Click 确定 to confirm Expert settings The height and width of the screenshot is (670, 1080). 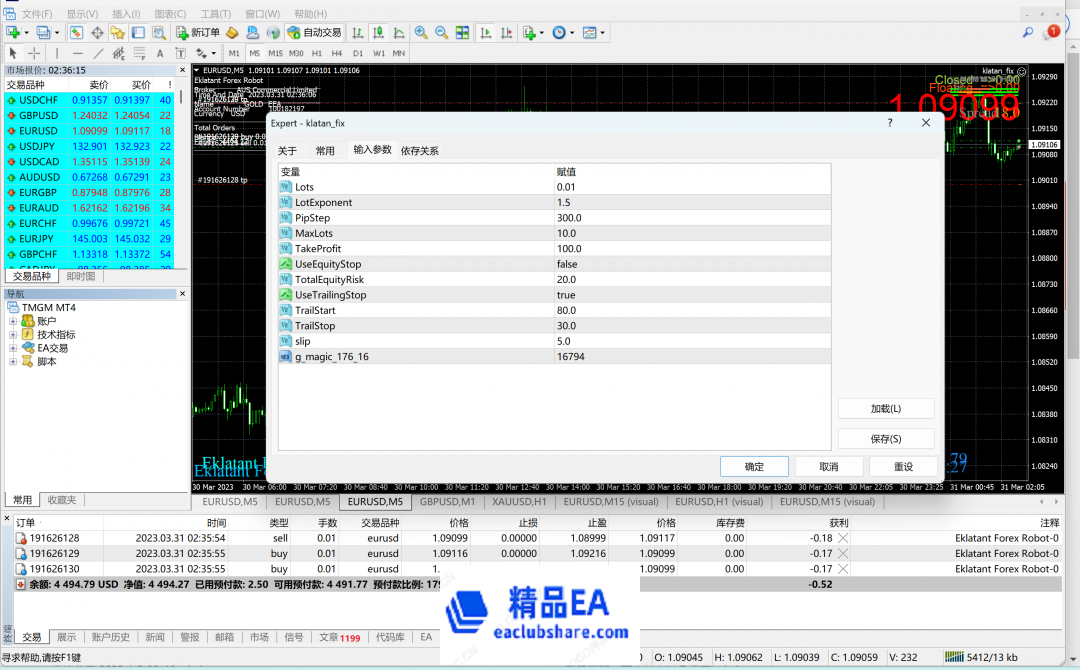[753, 466]
